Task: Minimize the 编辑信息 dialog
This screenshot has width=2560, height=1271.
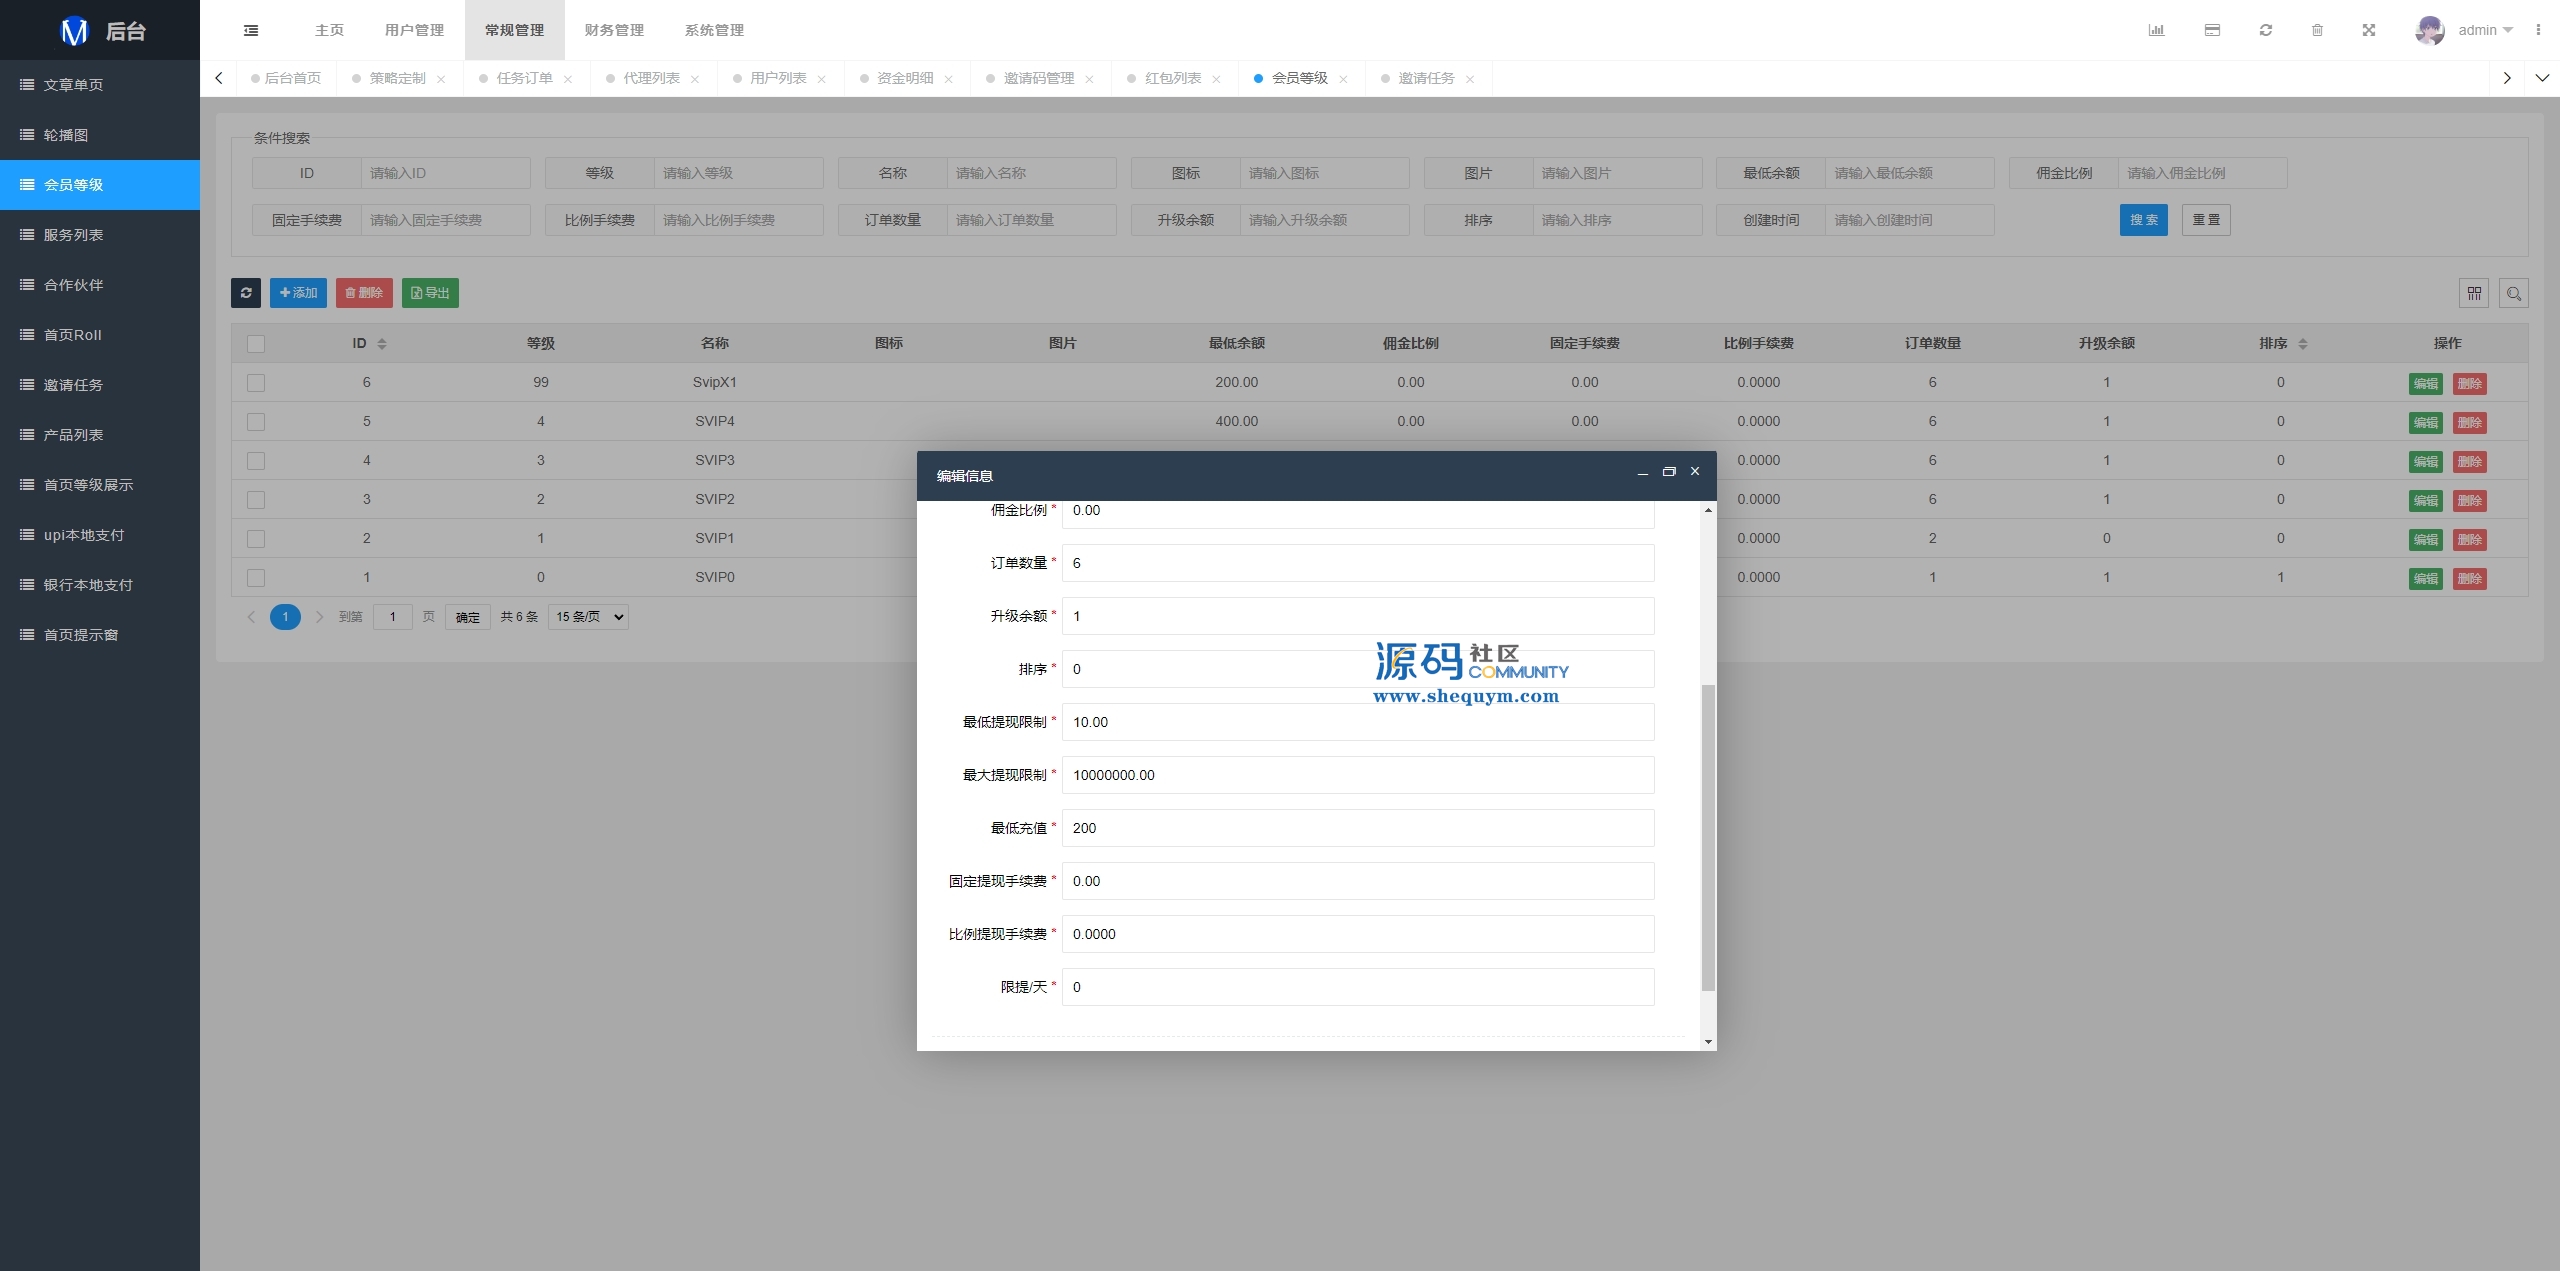Action: [1642, 473]
